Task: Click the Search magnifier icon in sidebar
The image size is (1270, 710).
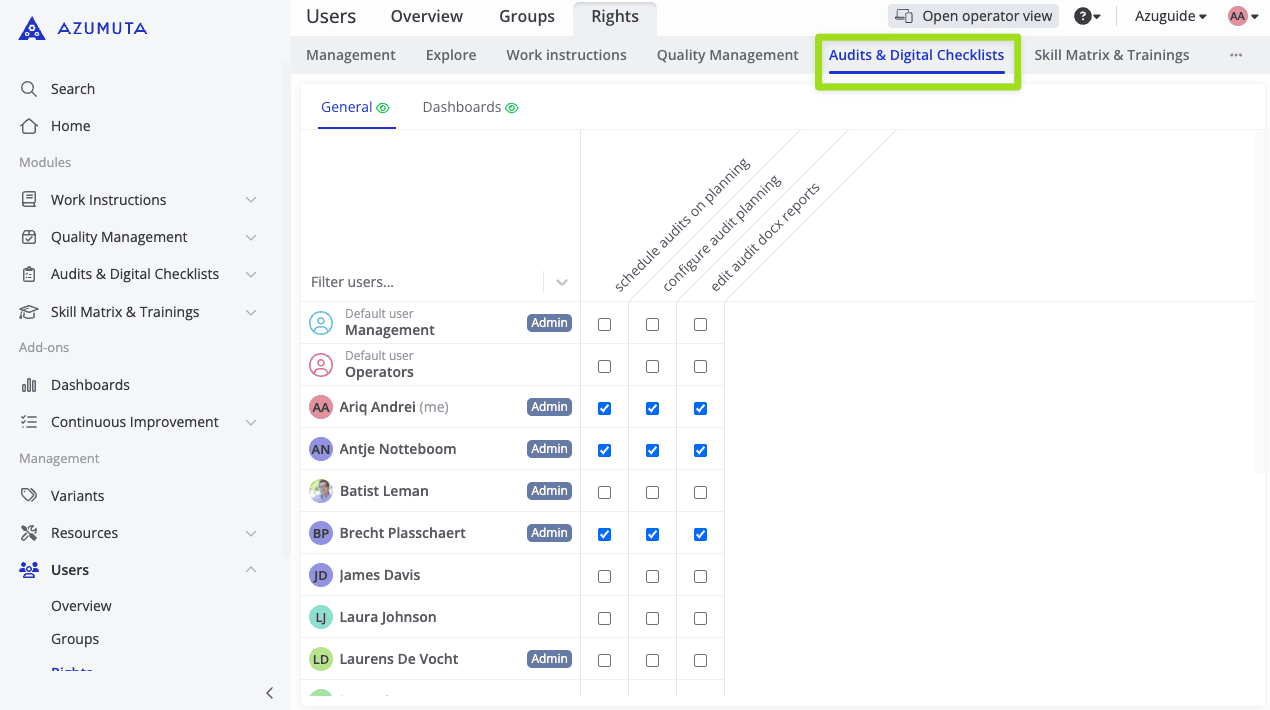Action: click(x=29, y=89)
